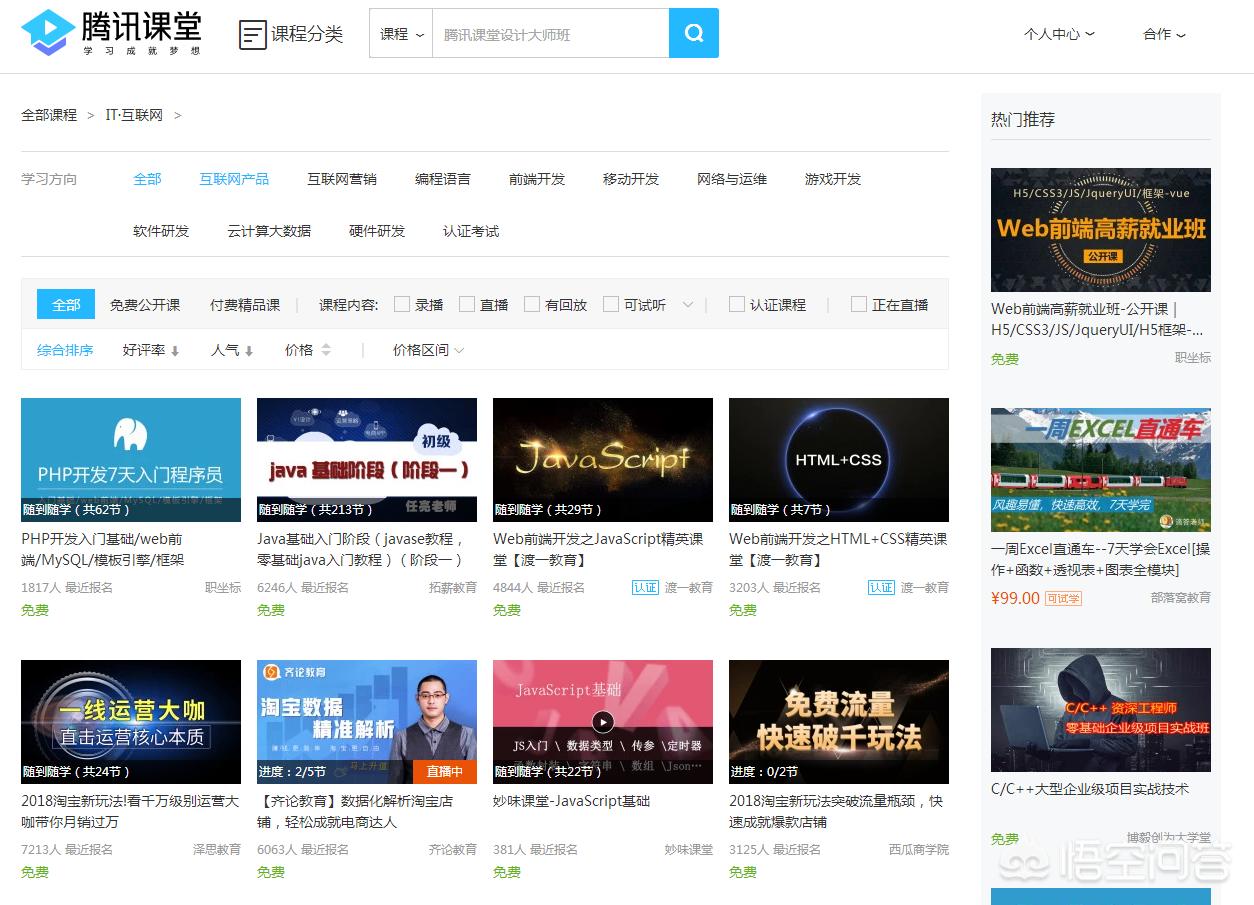Open PHP开发7天入门程序员 thumbnail

pyautogui.click(x=131, y=460)
